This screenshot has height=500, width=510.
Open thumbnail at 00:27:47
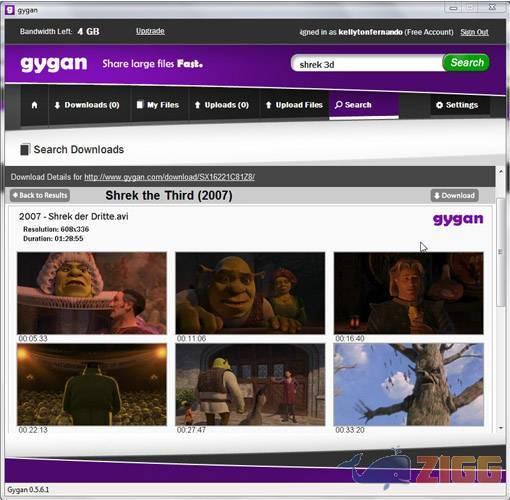(250, 384)
